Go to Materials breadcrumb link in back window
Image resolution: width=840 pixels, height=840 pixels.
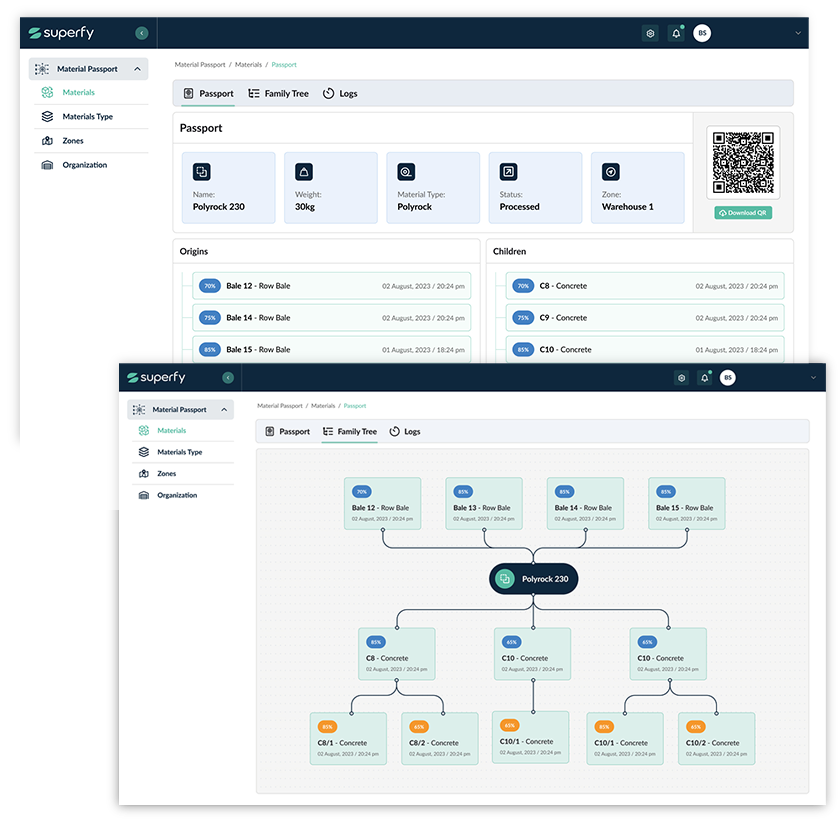(248, 65)
